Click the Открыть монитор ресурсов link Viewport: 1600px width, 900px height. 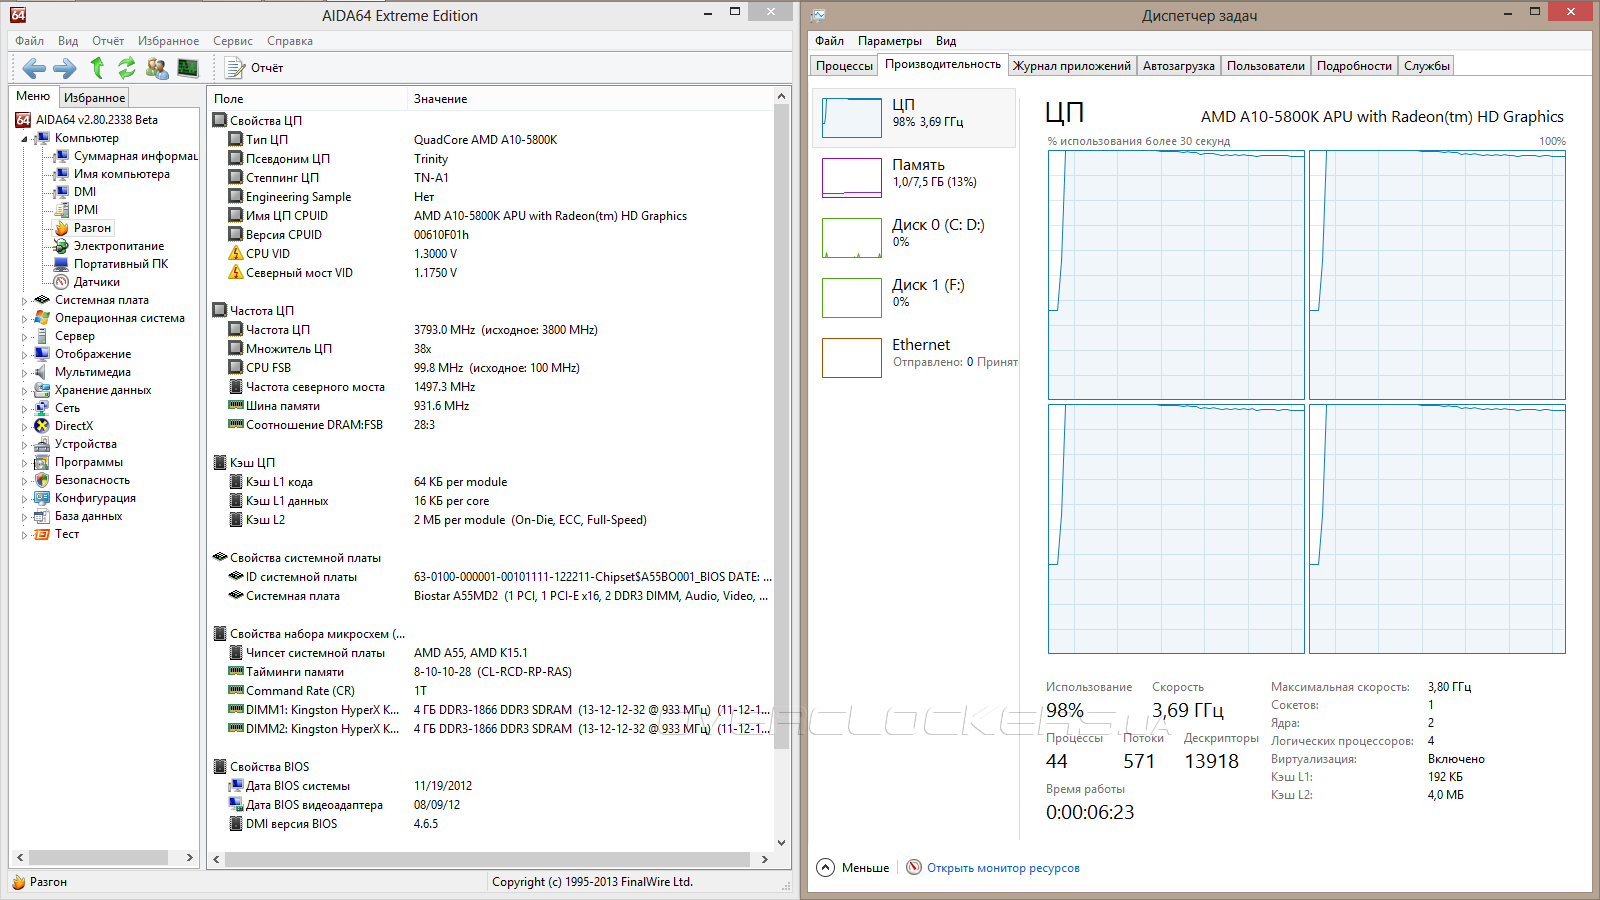coord(1003,868)
